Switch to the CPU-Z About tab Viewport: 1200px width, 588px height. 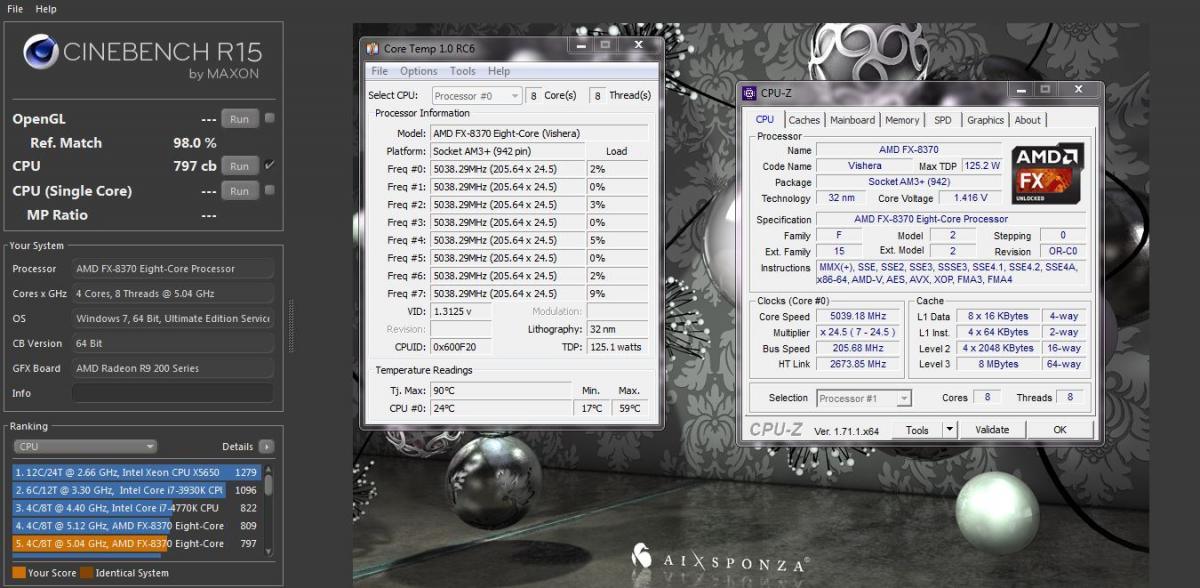click(x=1028, y=120)
